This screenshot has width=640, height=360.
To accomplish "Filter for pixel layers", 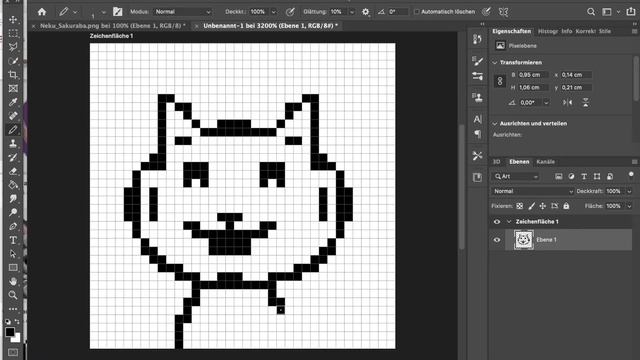I will [558, 176].
